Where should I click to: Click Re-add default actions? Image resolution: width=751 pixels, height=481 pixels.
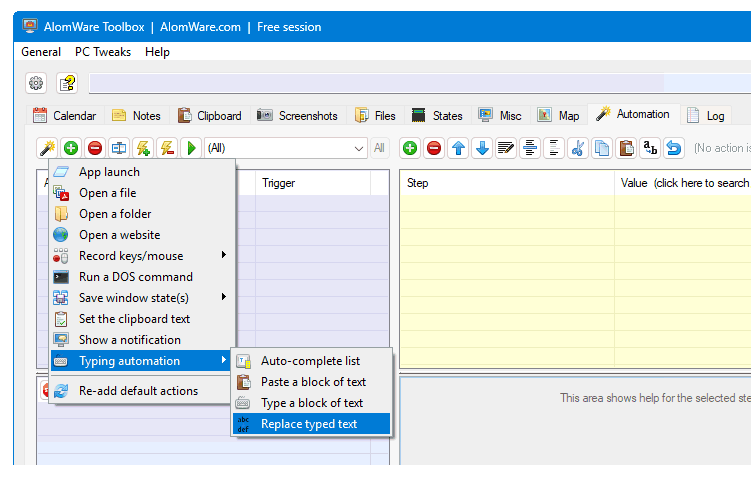(138, 391)
